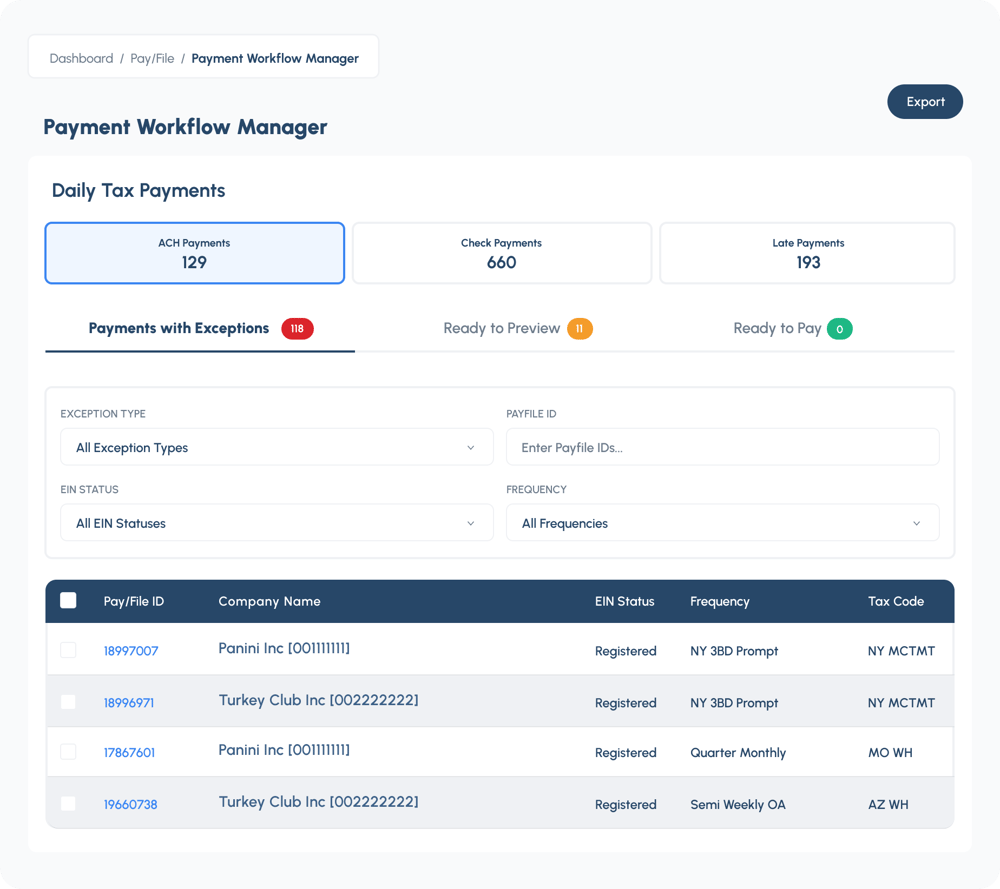1000x889 pixels.
Task: Expand the All Exception Types dropdown
Action: 277,447
